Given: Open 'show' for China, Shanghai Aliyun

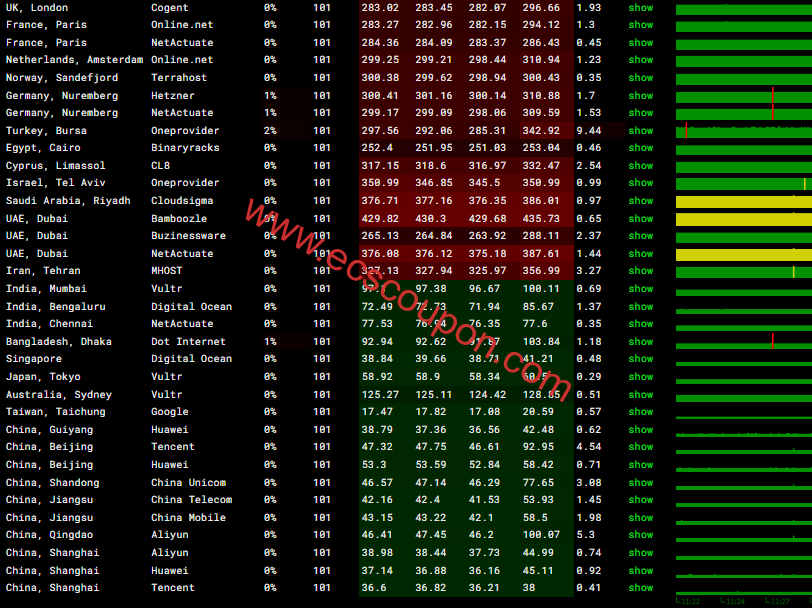Looking at the screenshot, I should pyautogui.click(x=641, y=553).
